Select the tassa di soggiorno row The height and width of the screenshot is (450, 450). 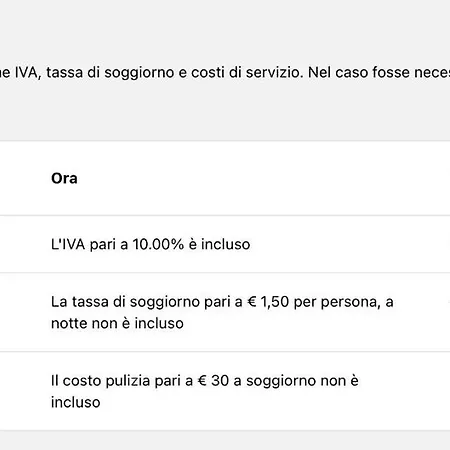[x=225, y=312]
